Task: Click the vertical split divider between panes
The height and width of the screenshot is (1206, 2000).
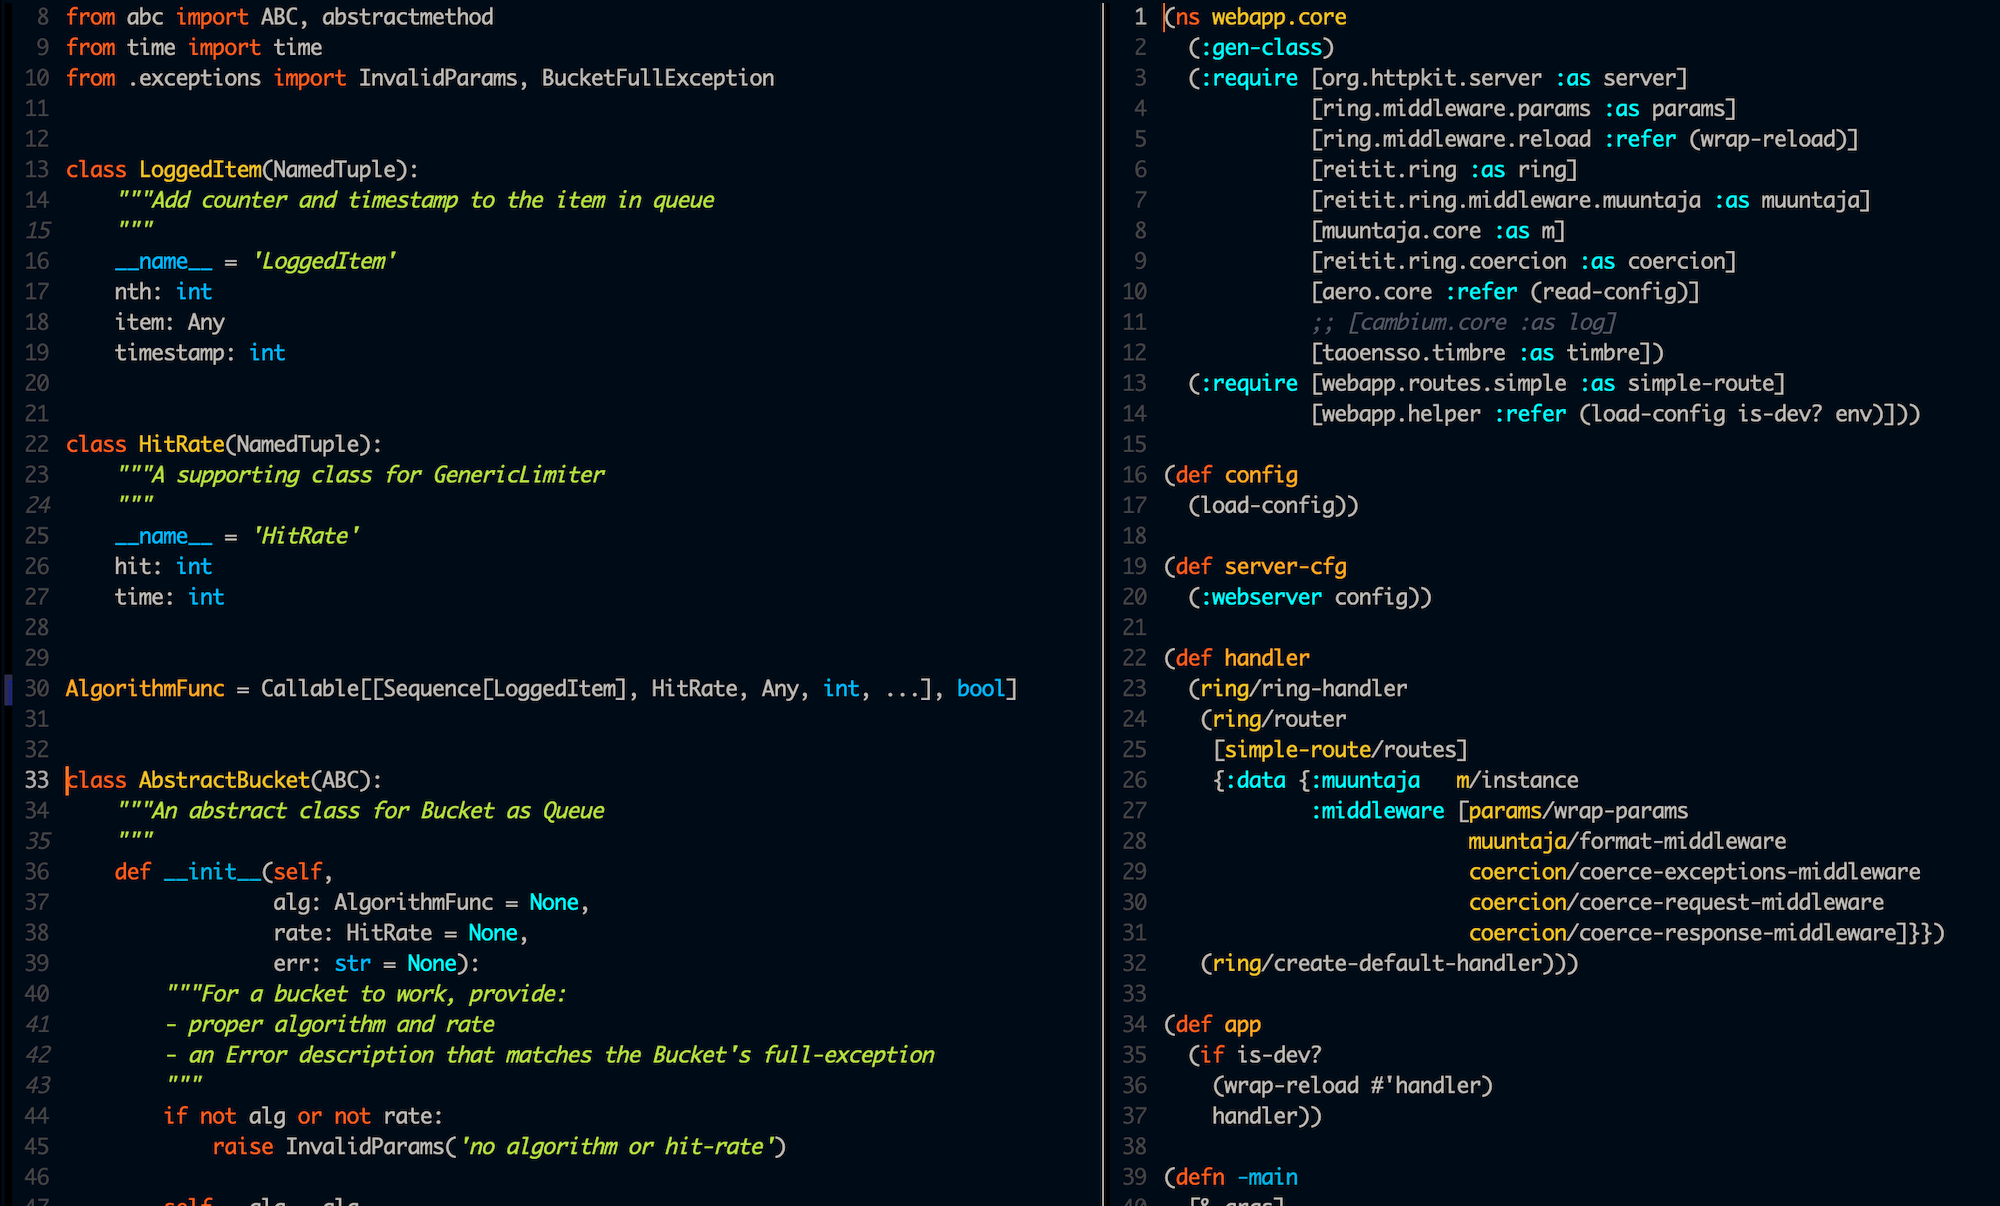Action: (1103, 600)
